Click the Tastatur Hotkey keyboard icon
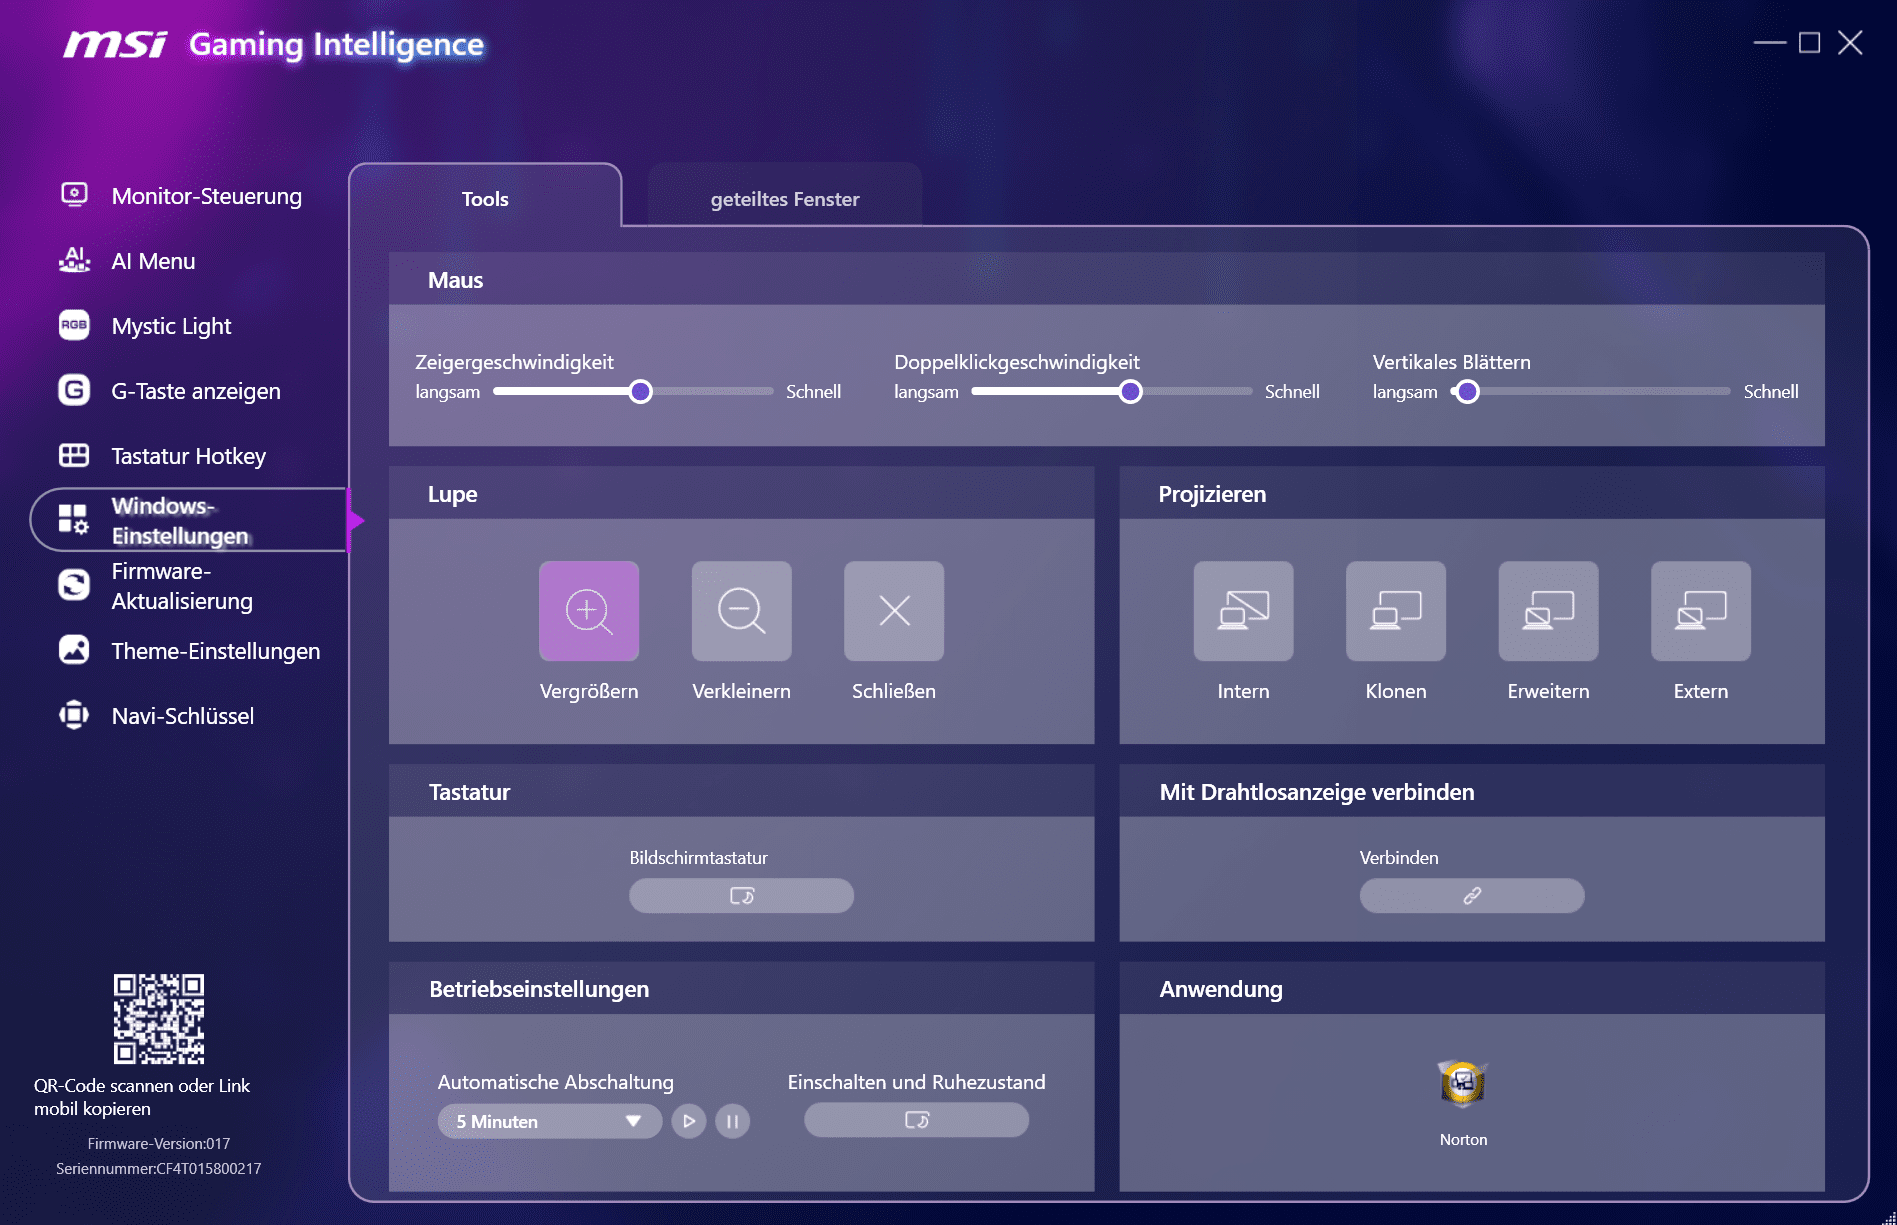The width and height of the screenshot is (1897, 1225). (x=74, y=455)
